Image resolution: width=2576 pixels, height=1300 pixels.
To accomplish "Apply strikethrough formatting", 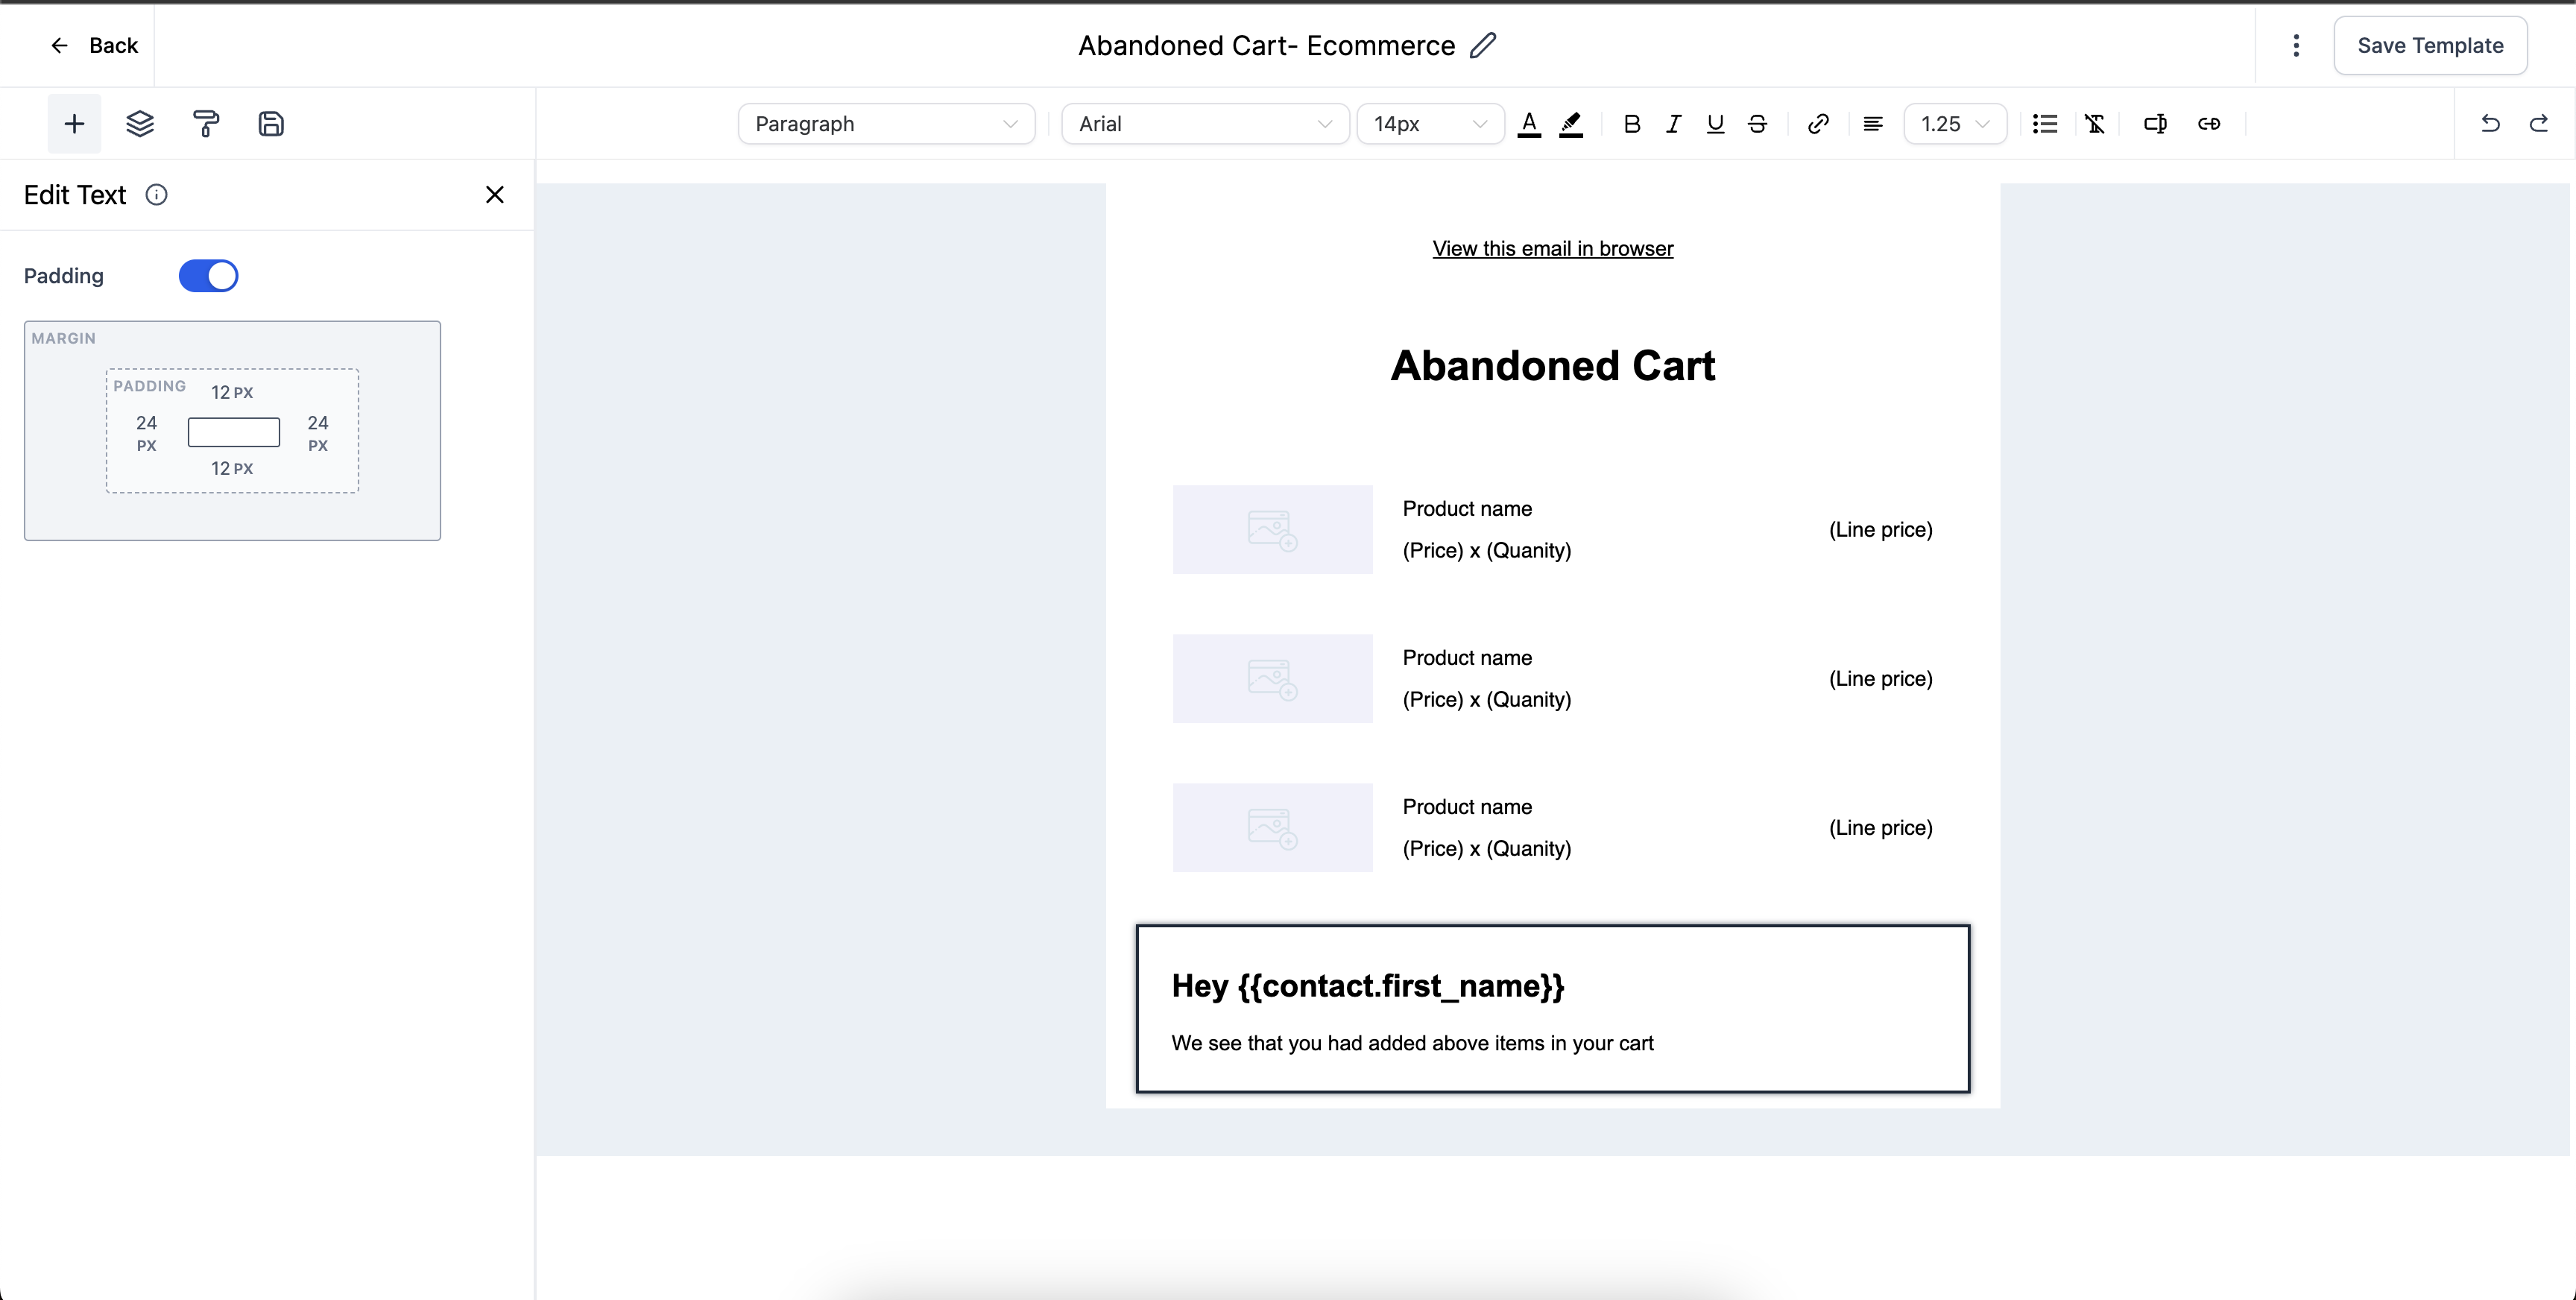I will pos(1757,124).
